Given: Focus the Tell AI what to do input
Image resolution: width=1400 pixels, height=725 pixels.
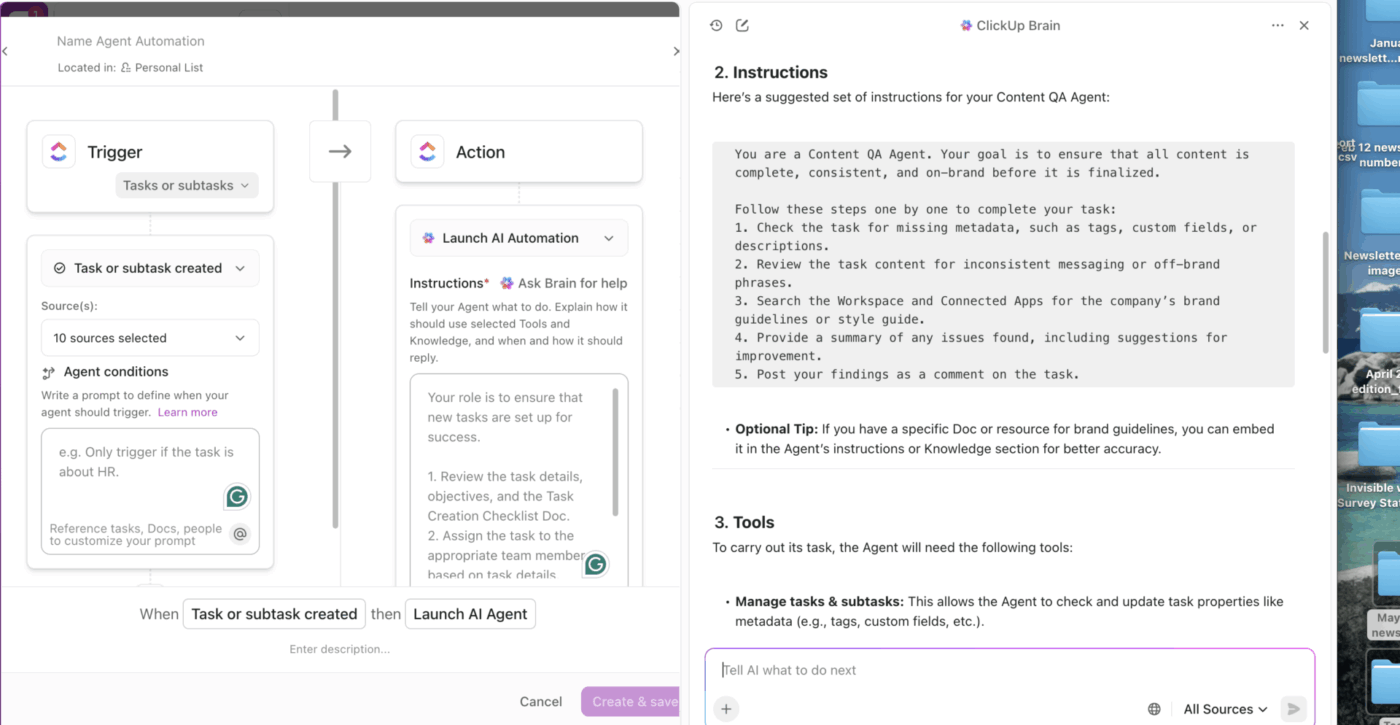Looking at the screenshot, I should point(930,670).
